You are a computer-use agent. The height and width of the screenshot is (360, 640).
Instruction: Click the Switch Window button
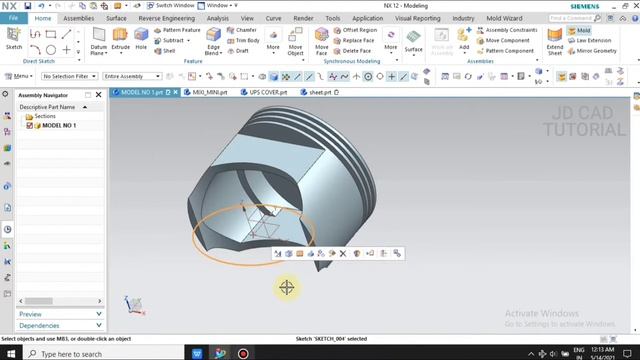[x=170, y=6]
